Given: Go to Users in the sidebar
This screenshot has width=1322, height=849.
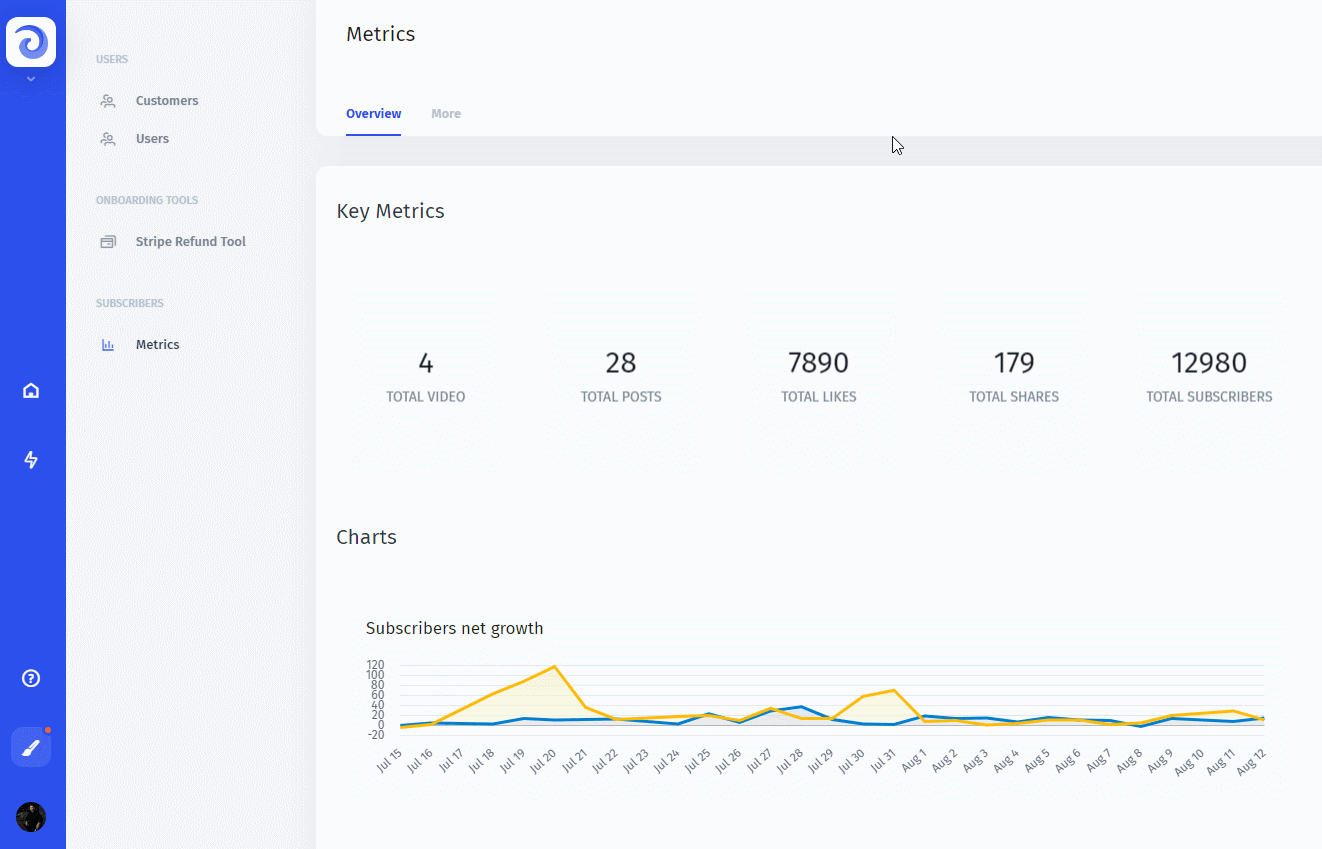Looking at the screenshot, I should pos(152,139).
